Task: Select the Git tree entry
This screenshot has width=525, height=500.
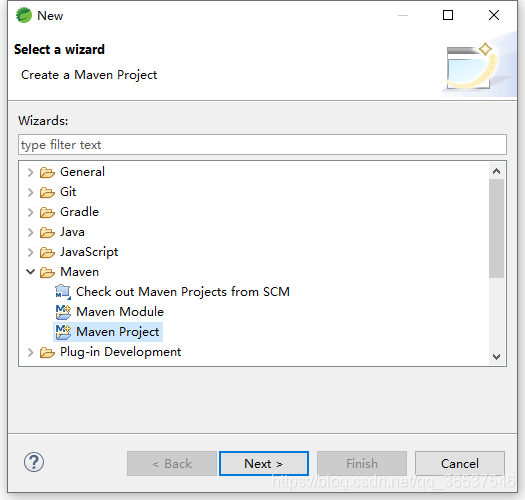Action: tap(68, 192)
